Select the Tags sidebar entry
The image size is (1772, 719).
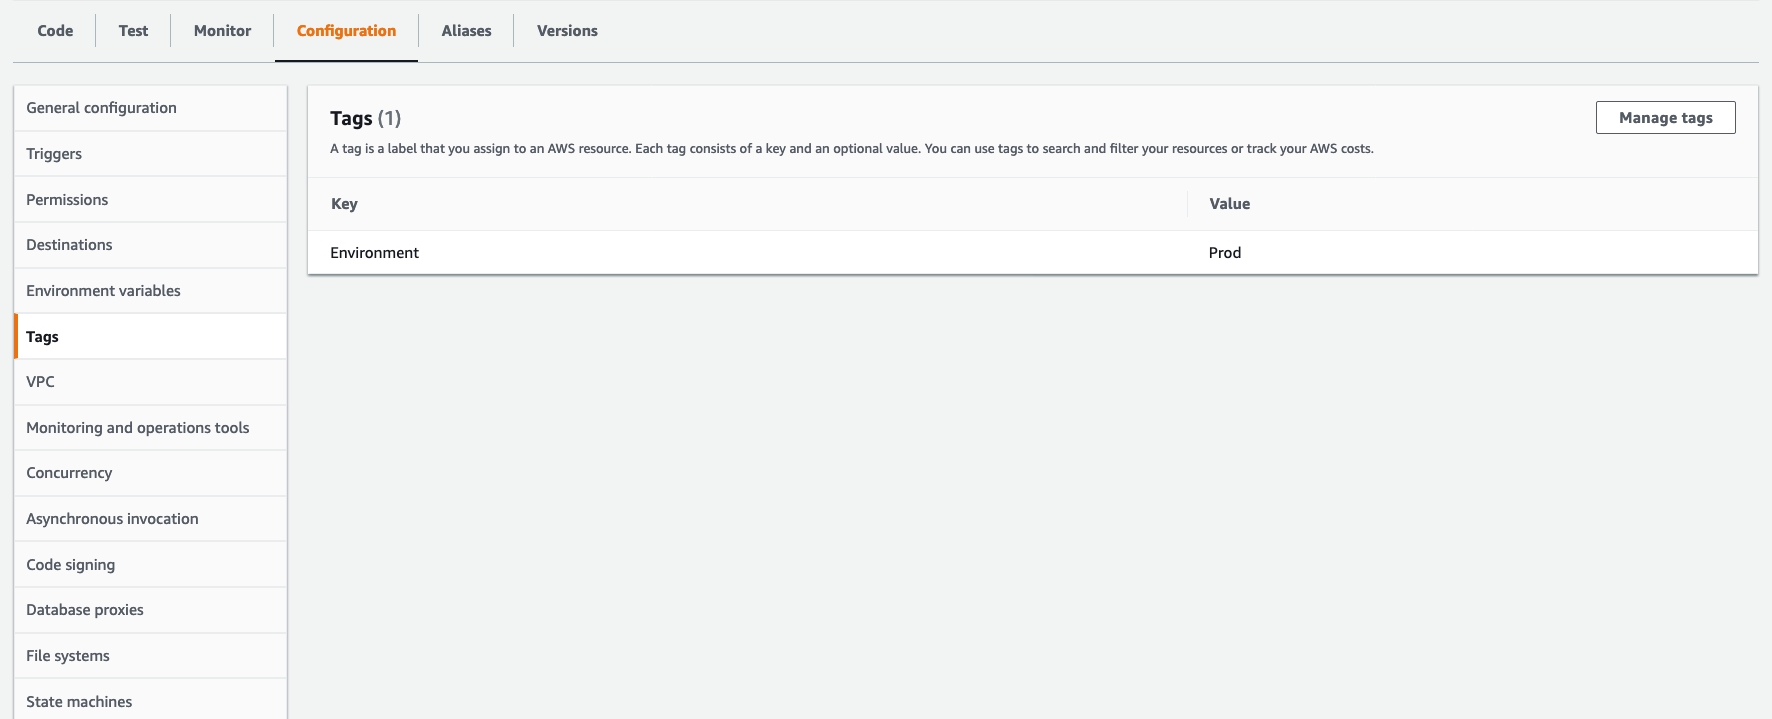pos(42,336)
